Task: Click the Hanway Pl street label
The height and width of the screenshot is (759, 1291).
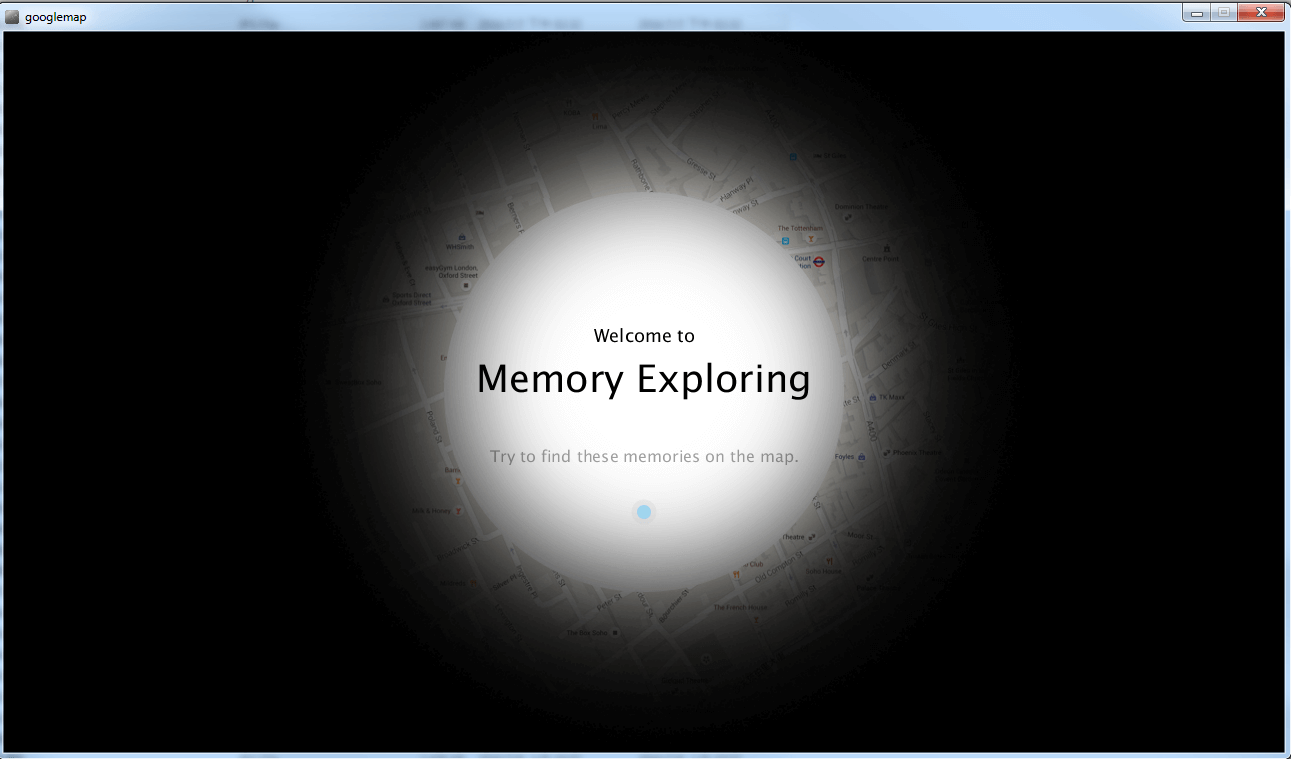Action: [x=736, y=190]
